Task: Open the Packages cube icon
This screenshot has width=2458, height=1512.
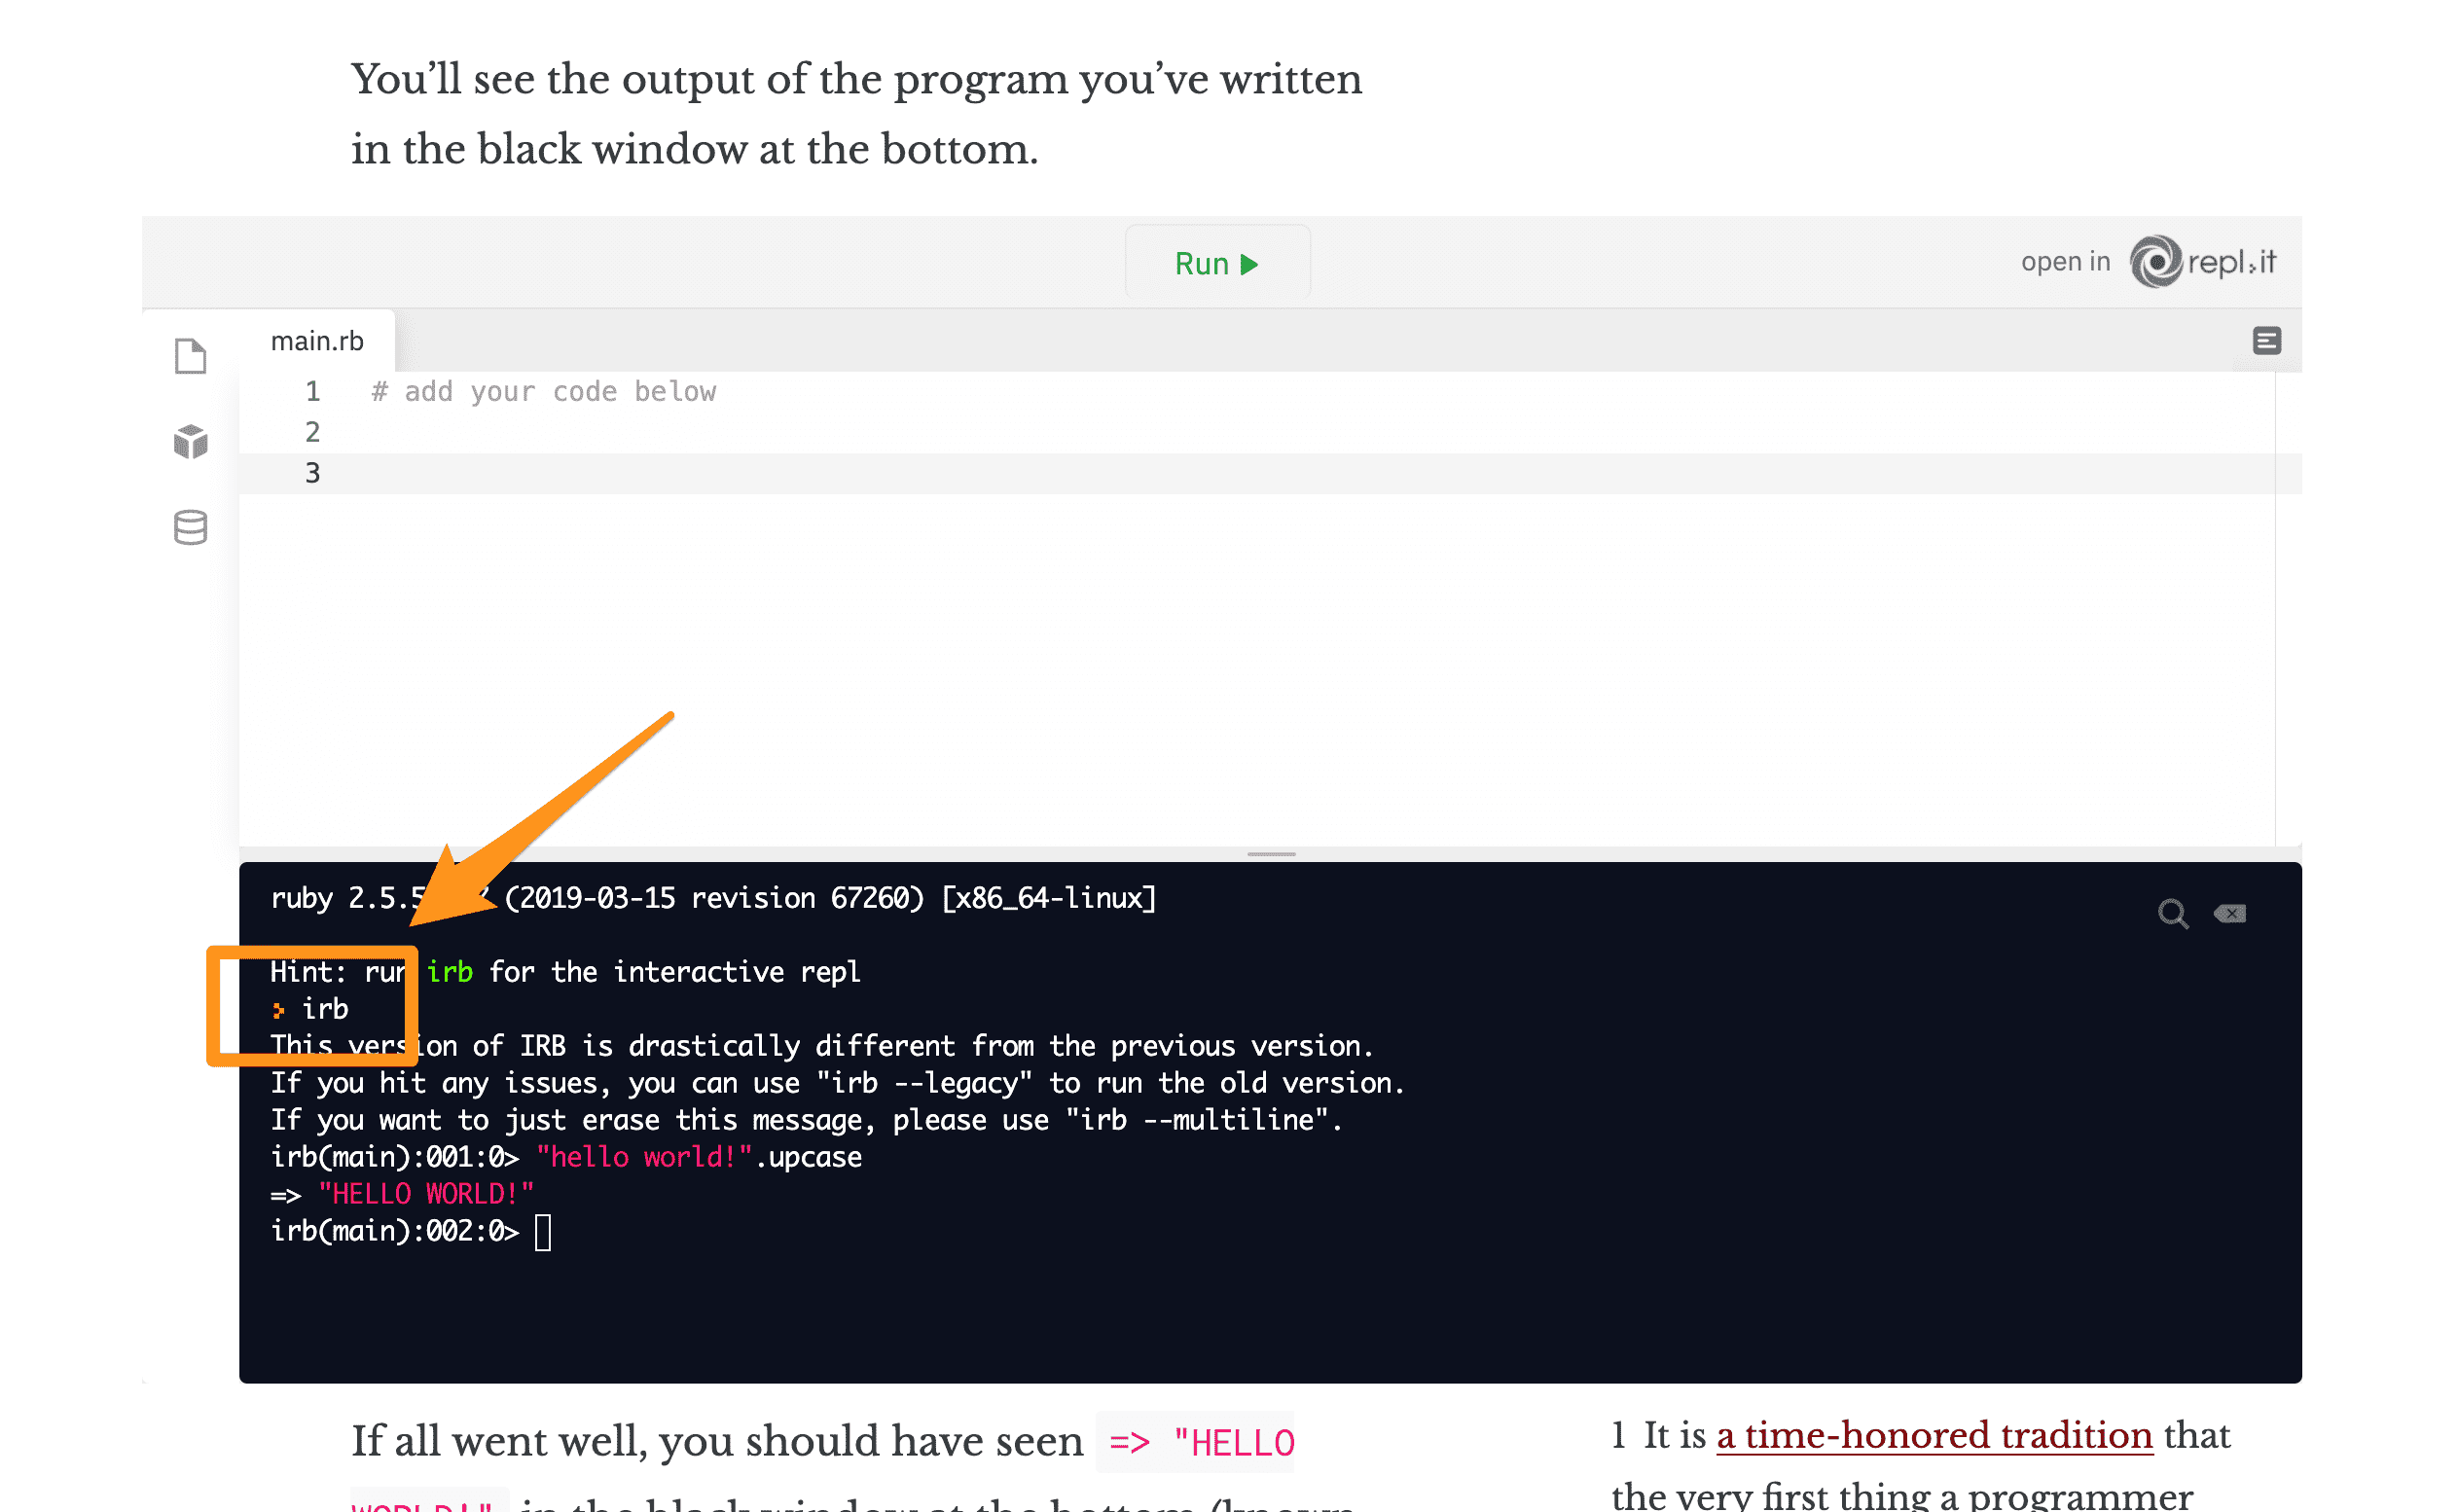Action: click(x=190, y=441)
